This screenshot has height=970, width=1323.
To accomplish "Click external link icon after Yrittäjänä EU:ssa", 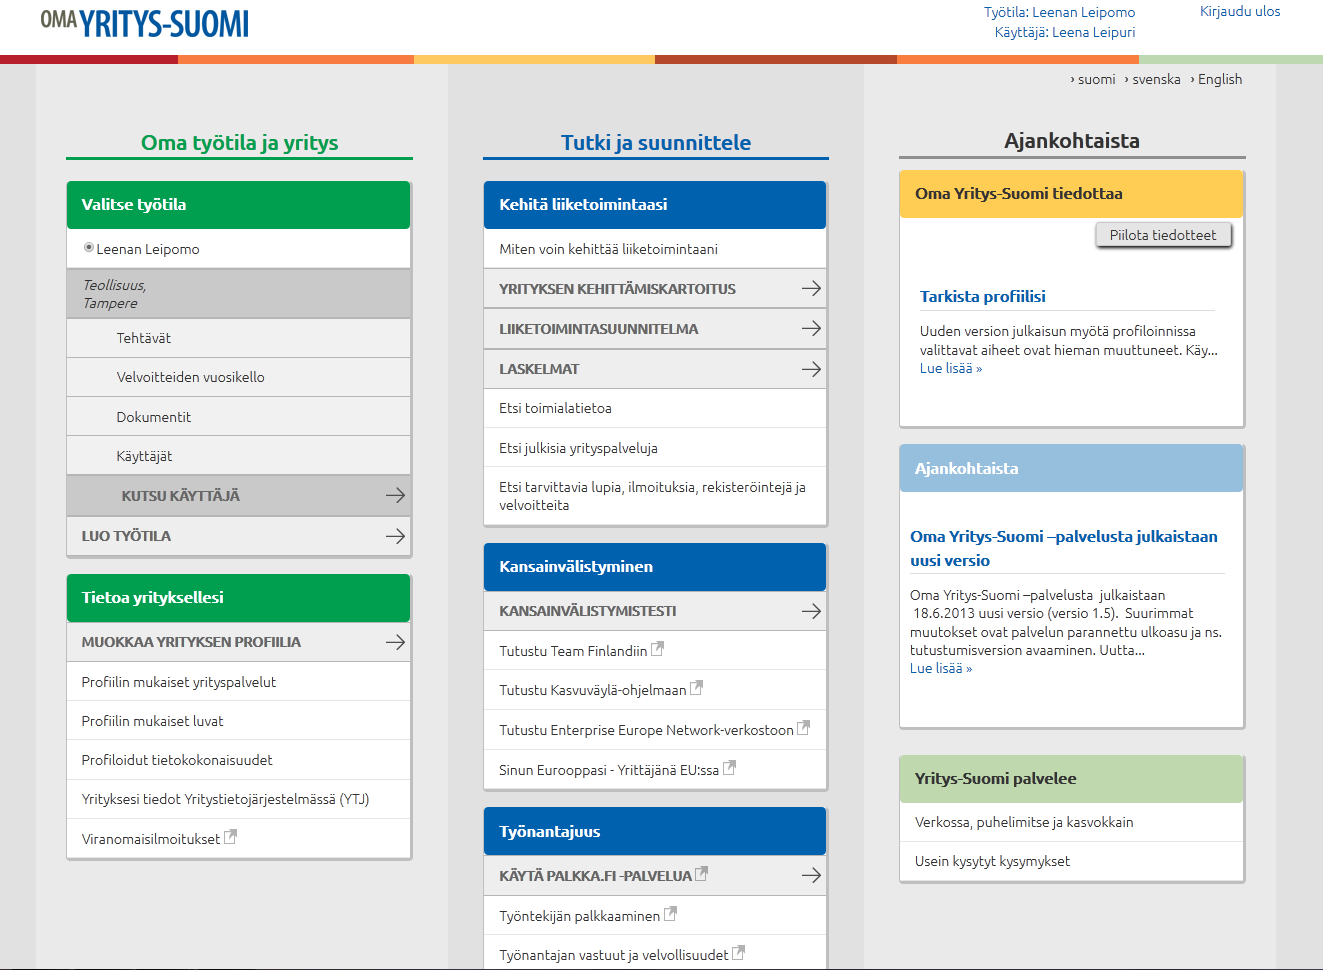I will click(x=729, y=768).
